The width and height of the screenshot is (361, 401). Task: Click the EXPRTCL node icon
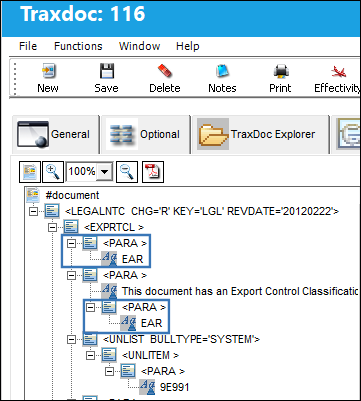coord(71,227)
